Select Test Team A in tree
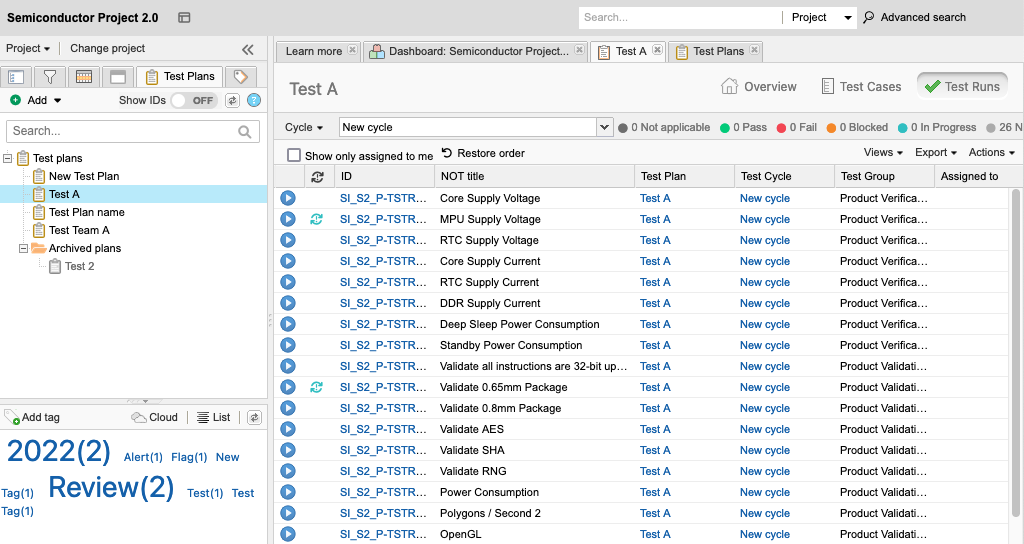The height and width of the screenshot is (544, 1024). coord(78,230)
